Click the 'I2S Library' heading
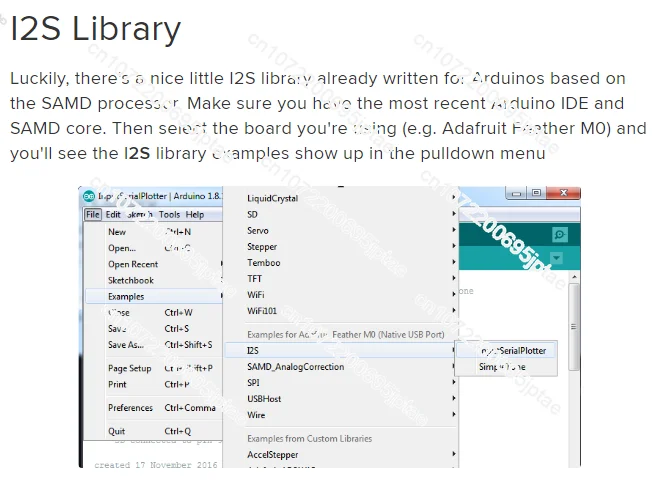This screenshot has height=493, width=659. coord(95,29)
